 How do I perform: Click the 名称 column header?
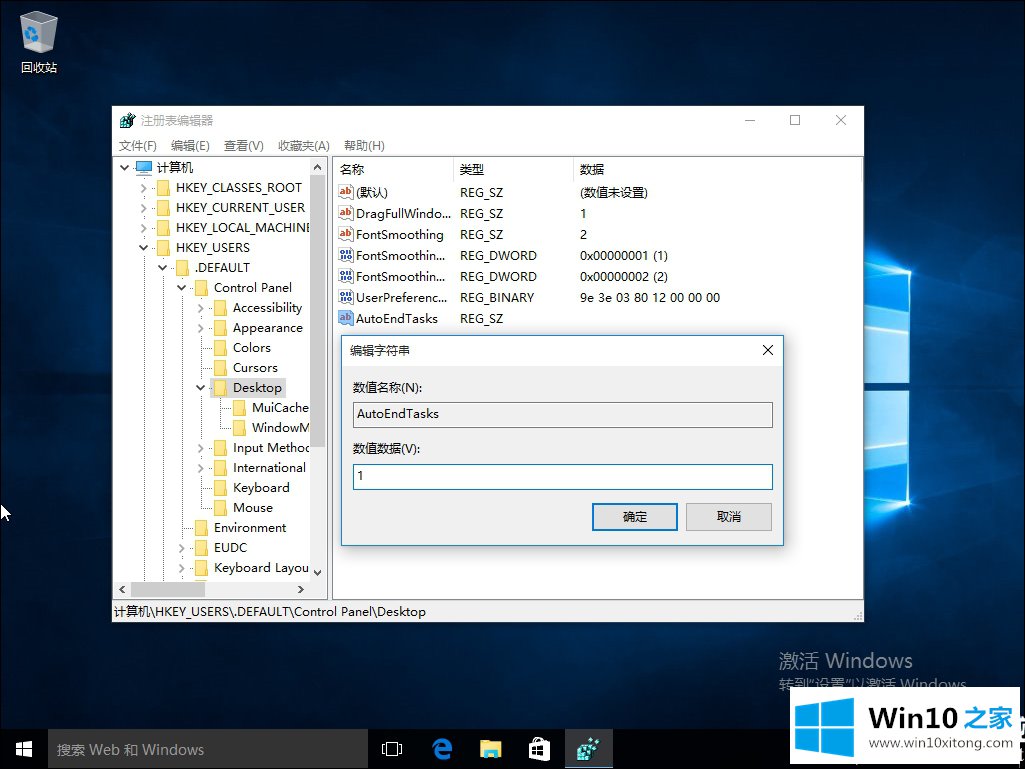pyautogui.click(x=394, y=169)
